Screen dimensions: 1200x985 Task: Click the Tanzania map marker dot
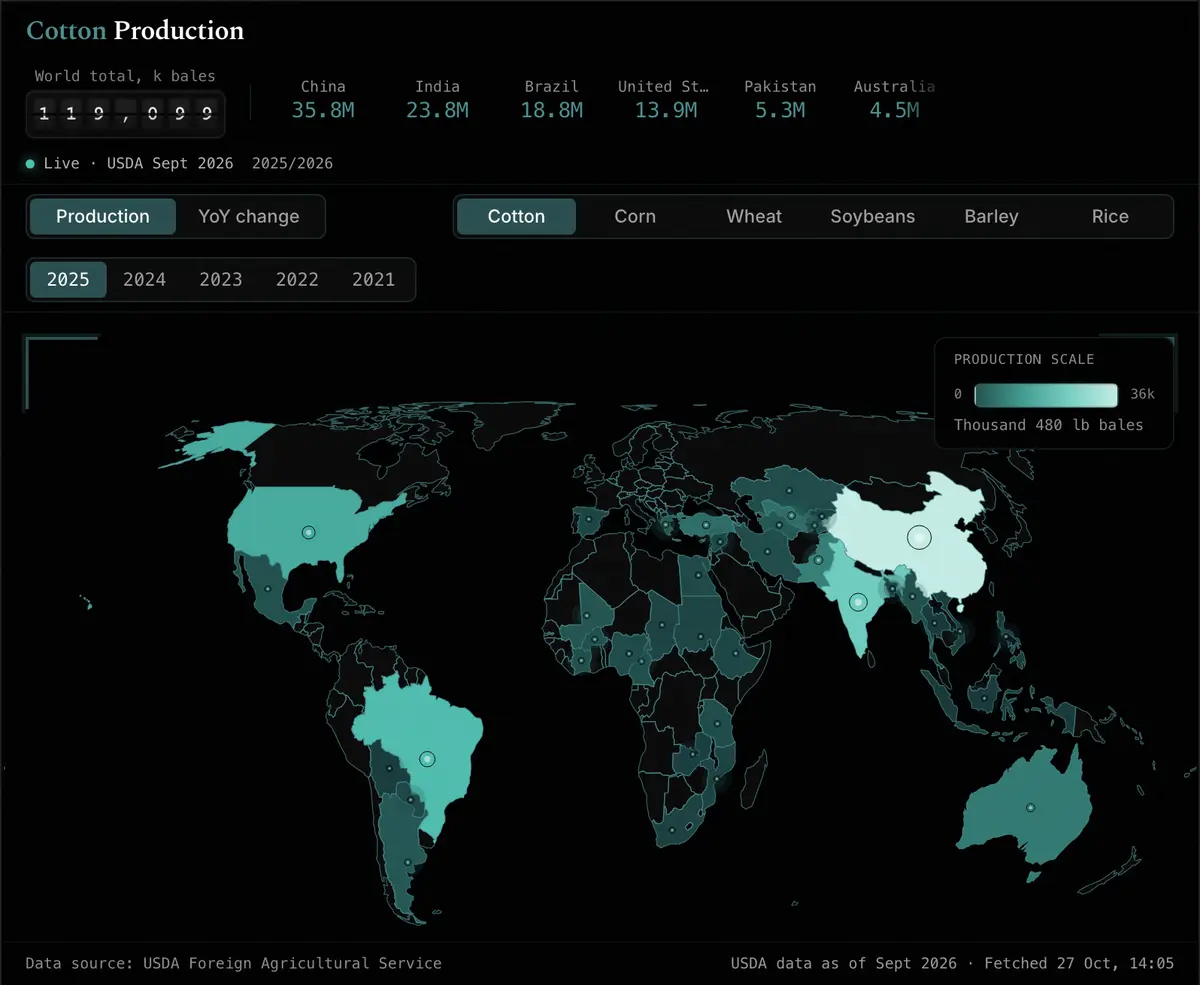tap(717, 726)
